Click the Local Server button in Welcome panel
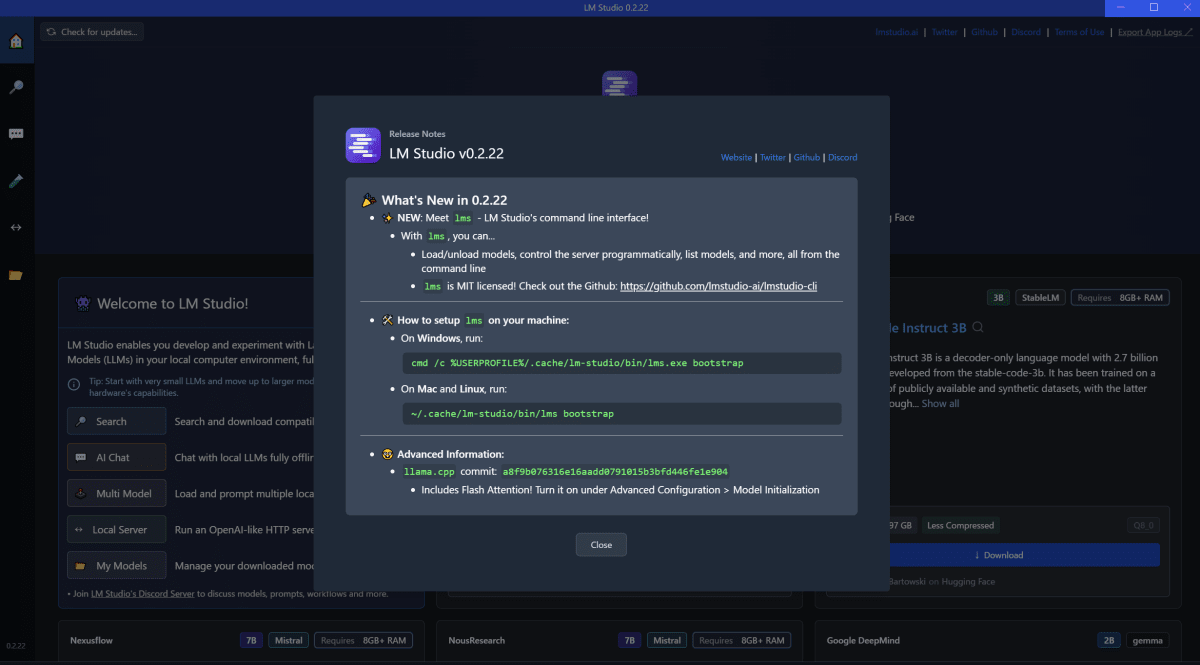Viewport: 1200px width, 665px height. pos(116,529)
